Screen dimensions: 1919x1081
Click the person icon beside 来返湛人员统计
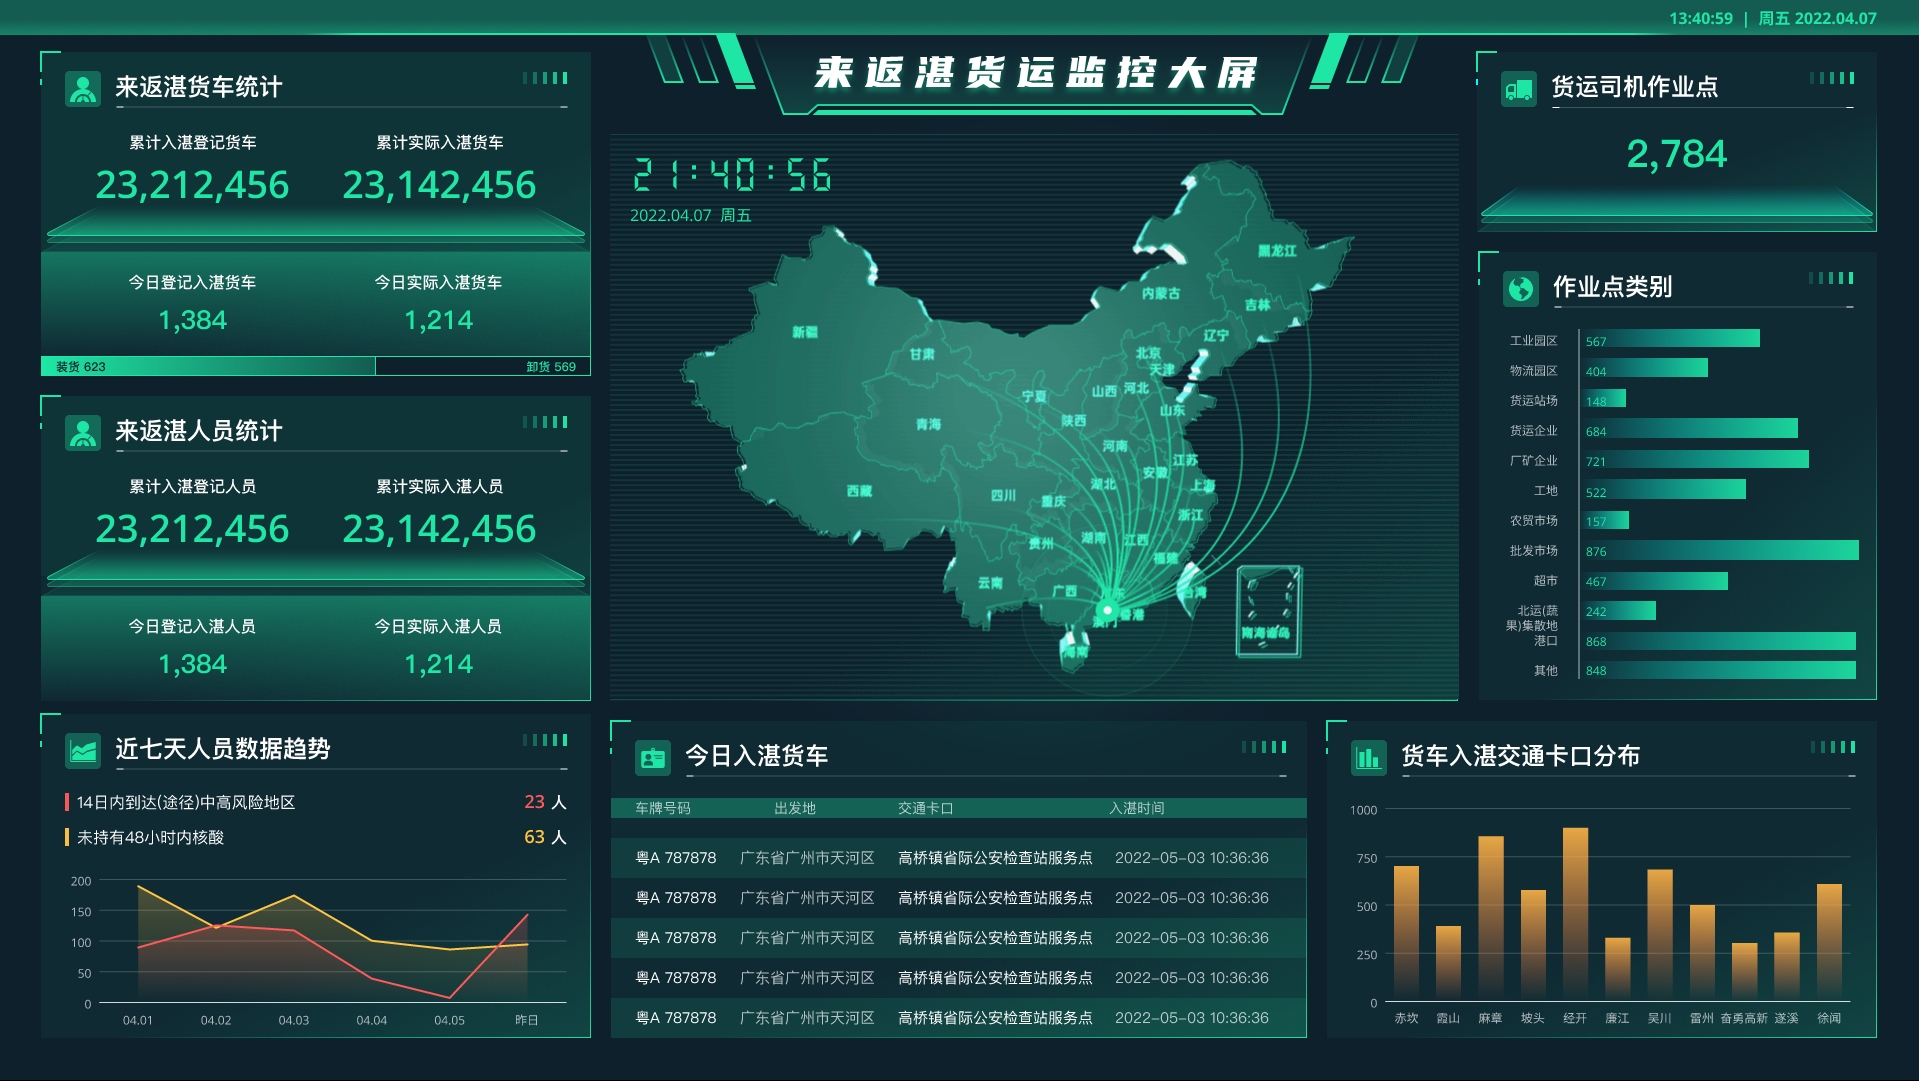(x=83, y=432)
